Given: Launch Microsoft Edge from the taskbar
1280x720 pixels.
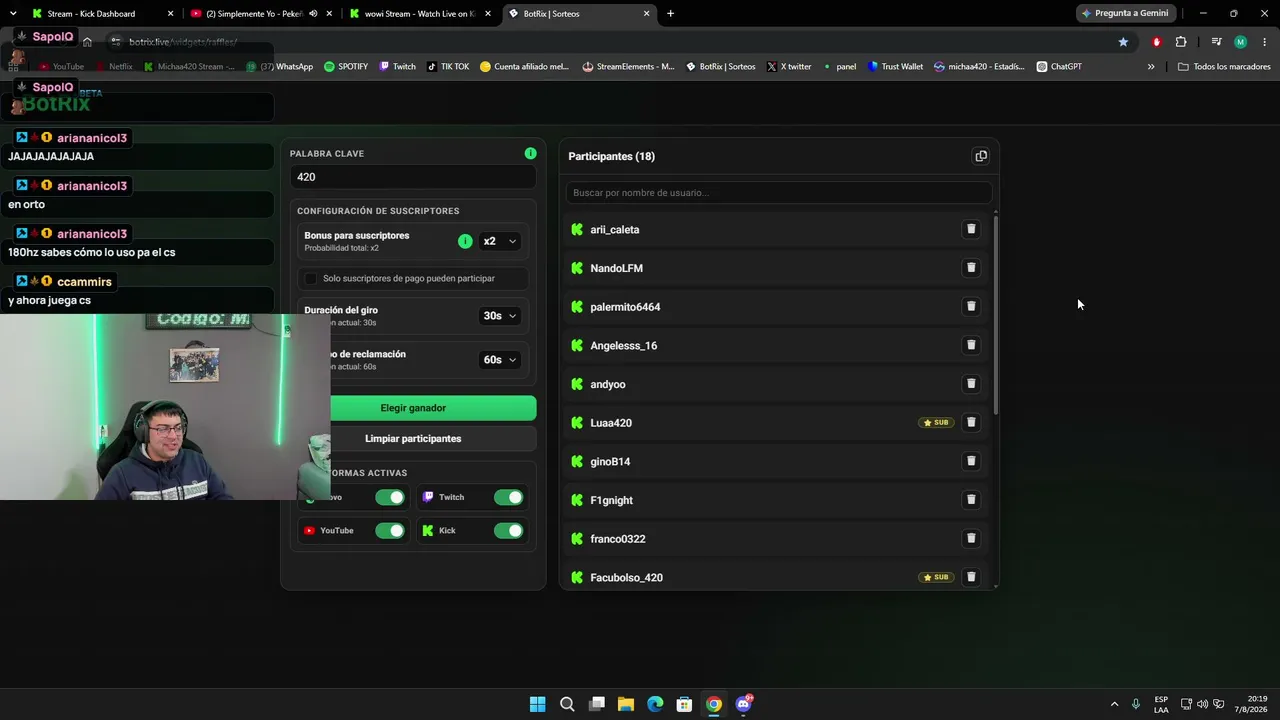Looking at the screenshot, I should (x=655, y=704).
